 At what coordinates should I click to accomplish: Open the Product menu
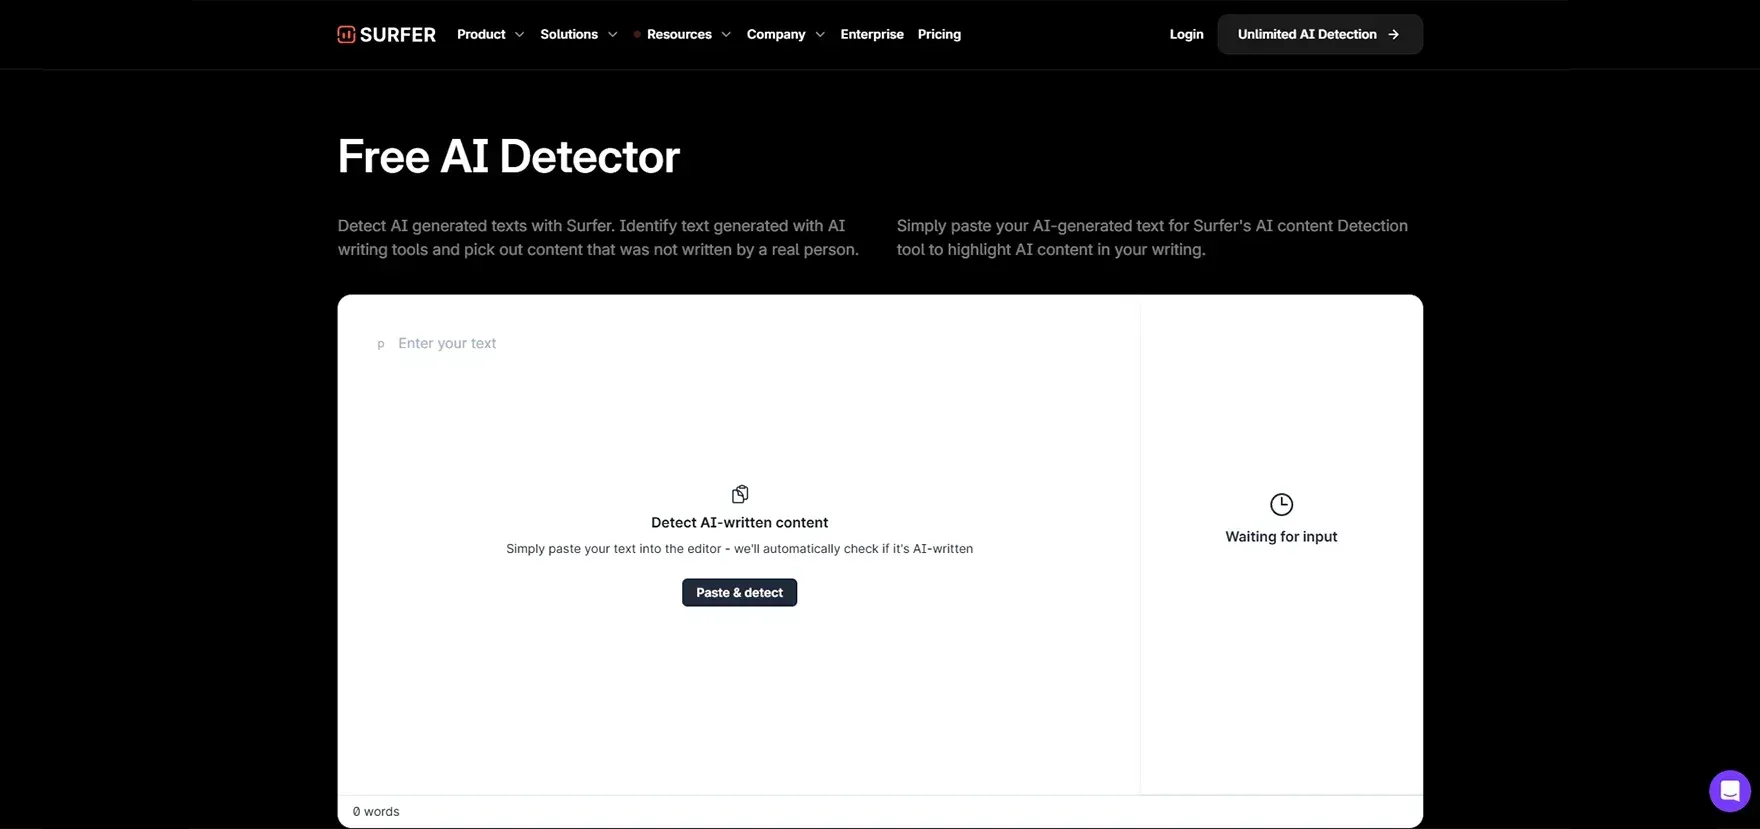pyautogui.click(x=481, y=34)
